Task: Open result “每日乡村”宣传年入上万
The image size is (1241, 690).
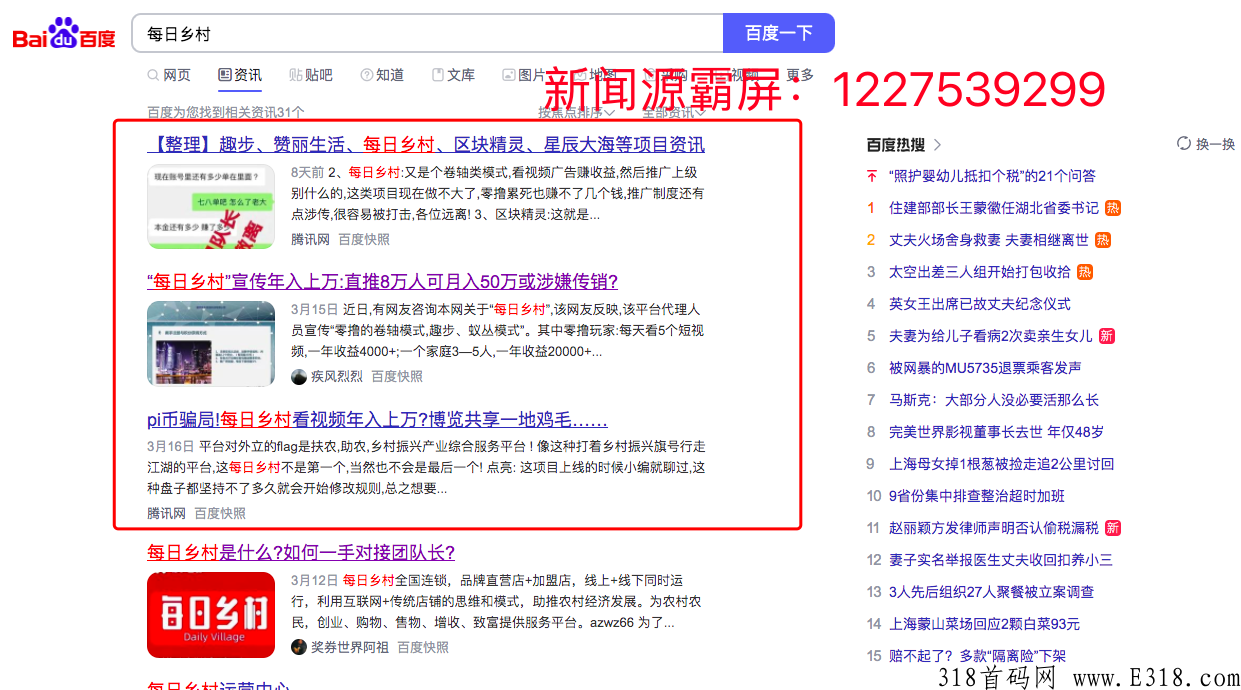Action: [382, 281]
